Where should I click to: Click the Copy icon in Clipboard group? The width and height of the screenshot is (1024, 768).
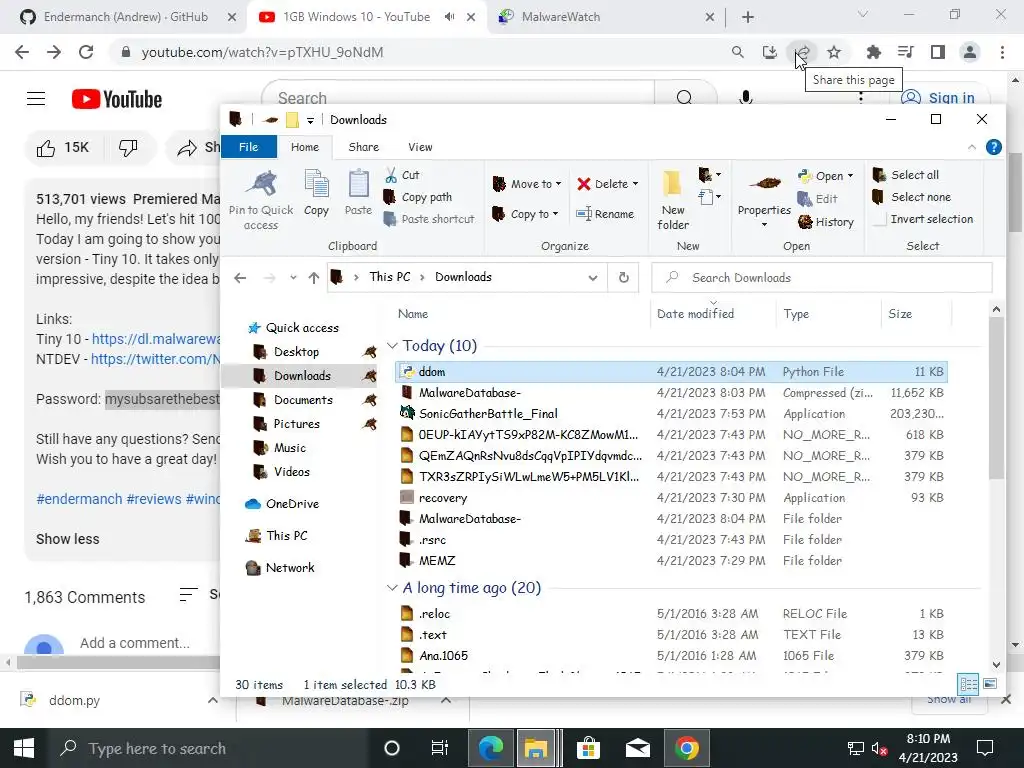point(317,185)
